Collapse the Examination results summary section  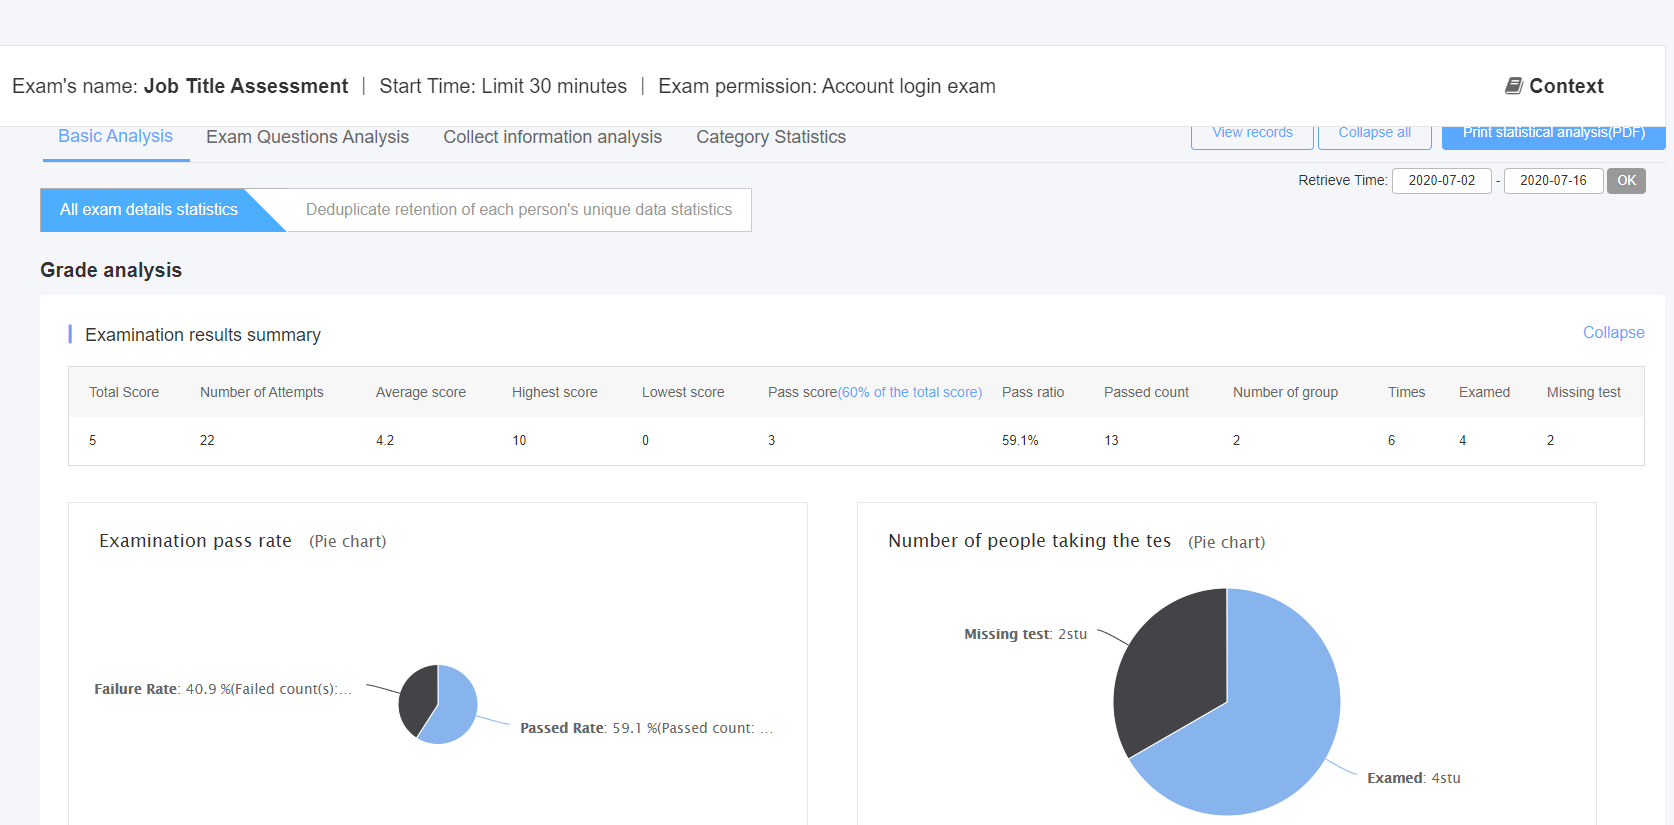point(1613,333)
